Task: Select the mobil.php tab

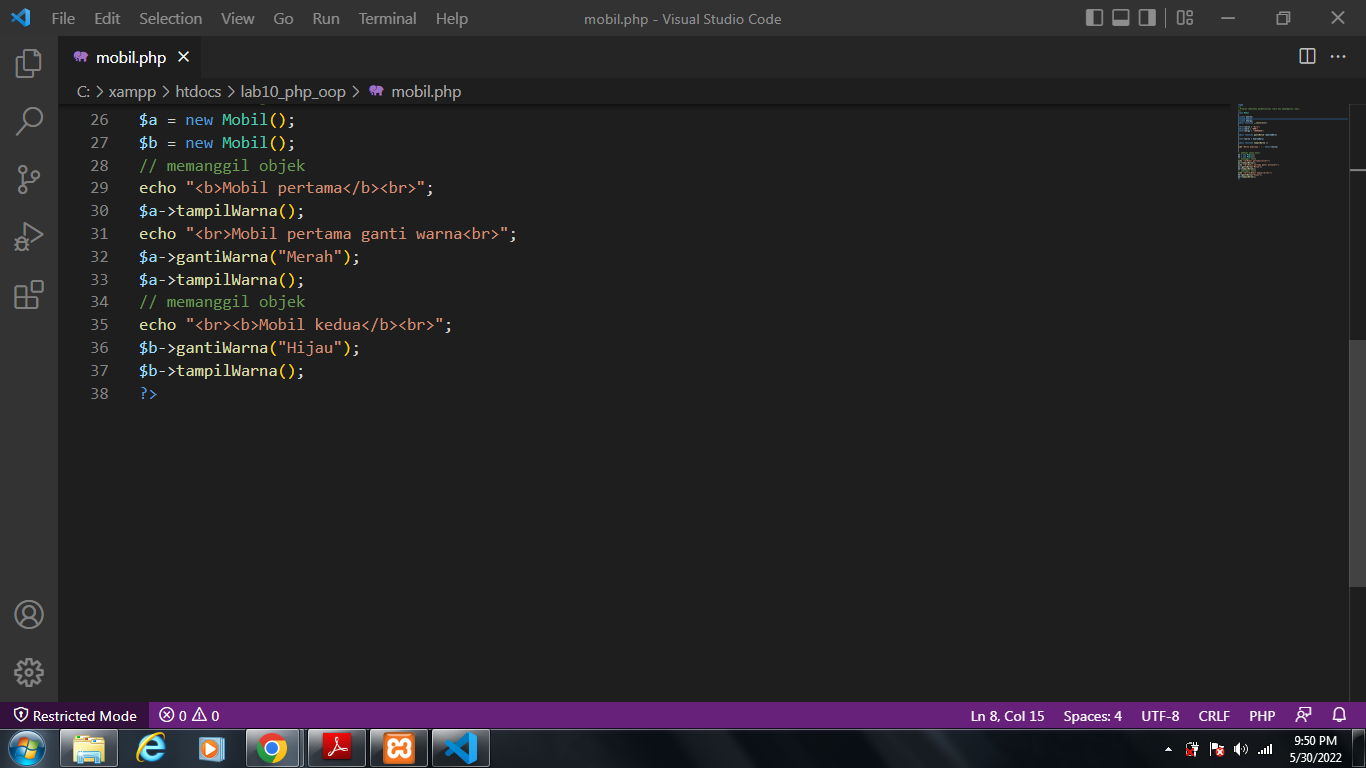Action: pos(130,57)
